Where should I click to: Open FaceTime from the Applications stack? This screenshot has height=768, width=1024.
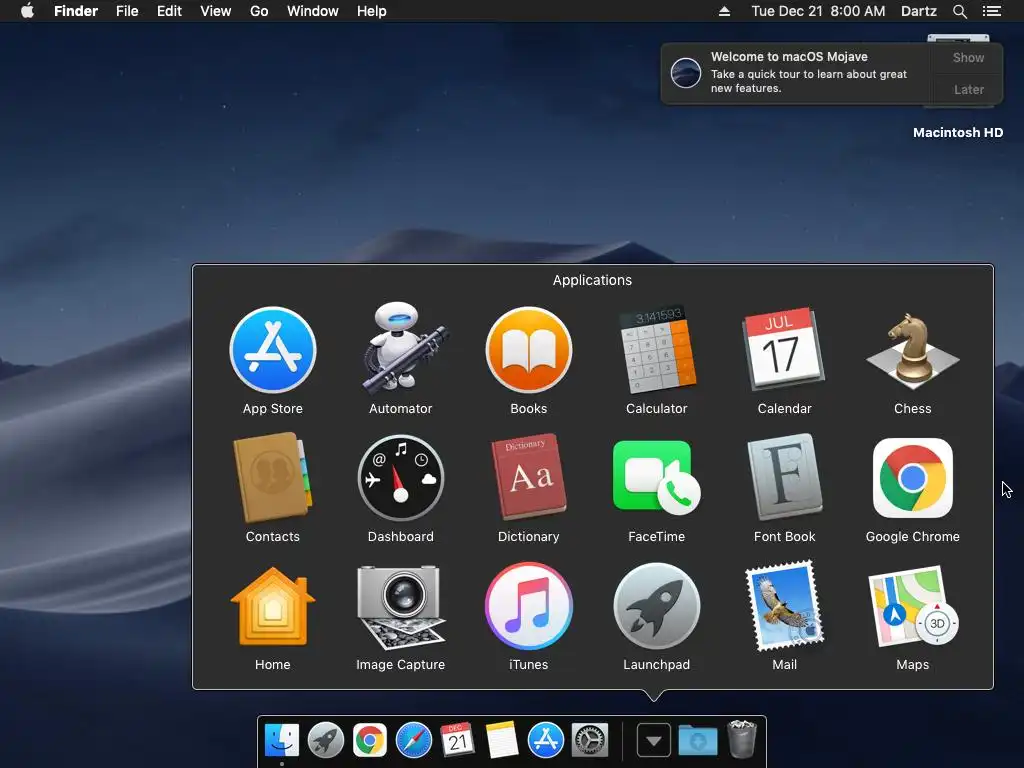tap(656, 478)
